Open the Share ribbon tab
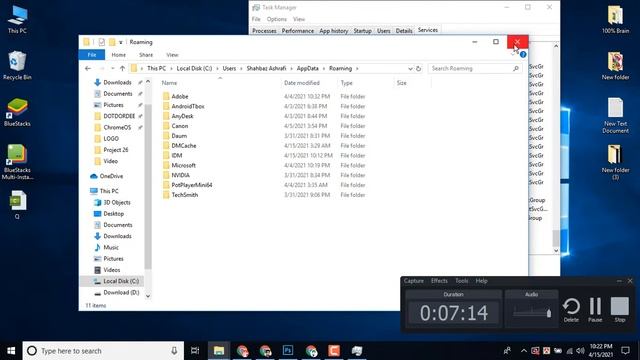The image size is (640, 360). coord(146,55)
